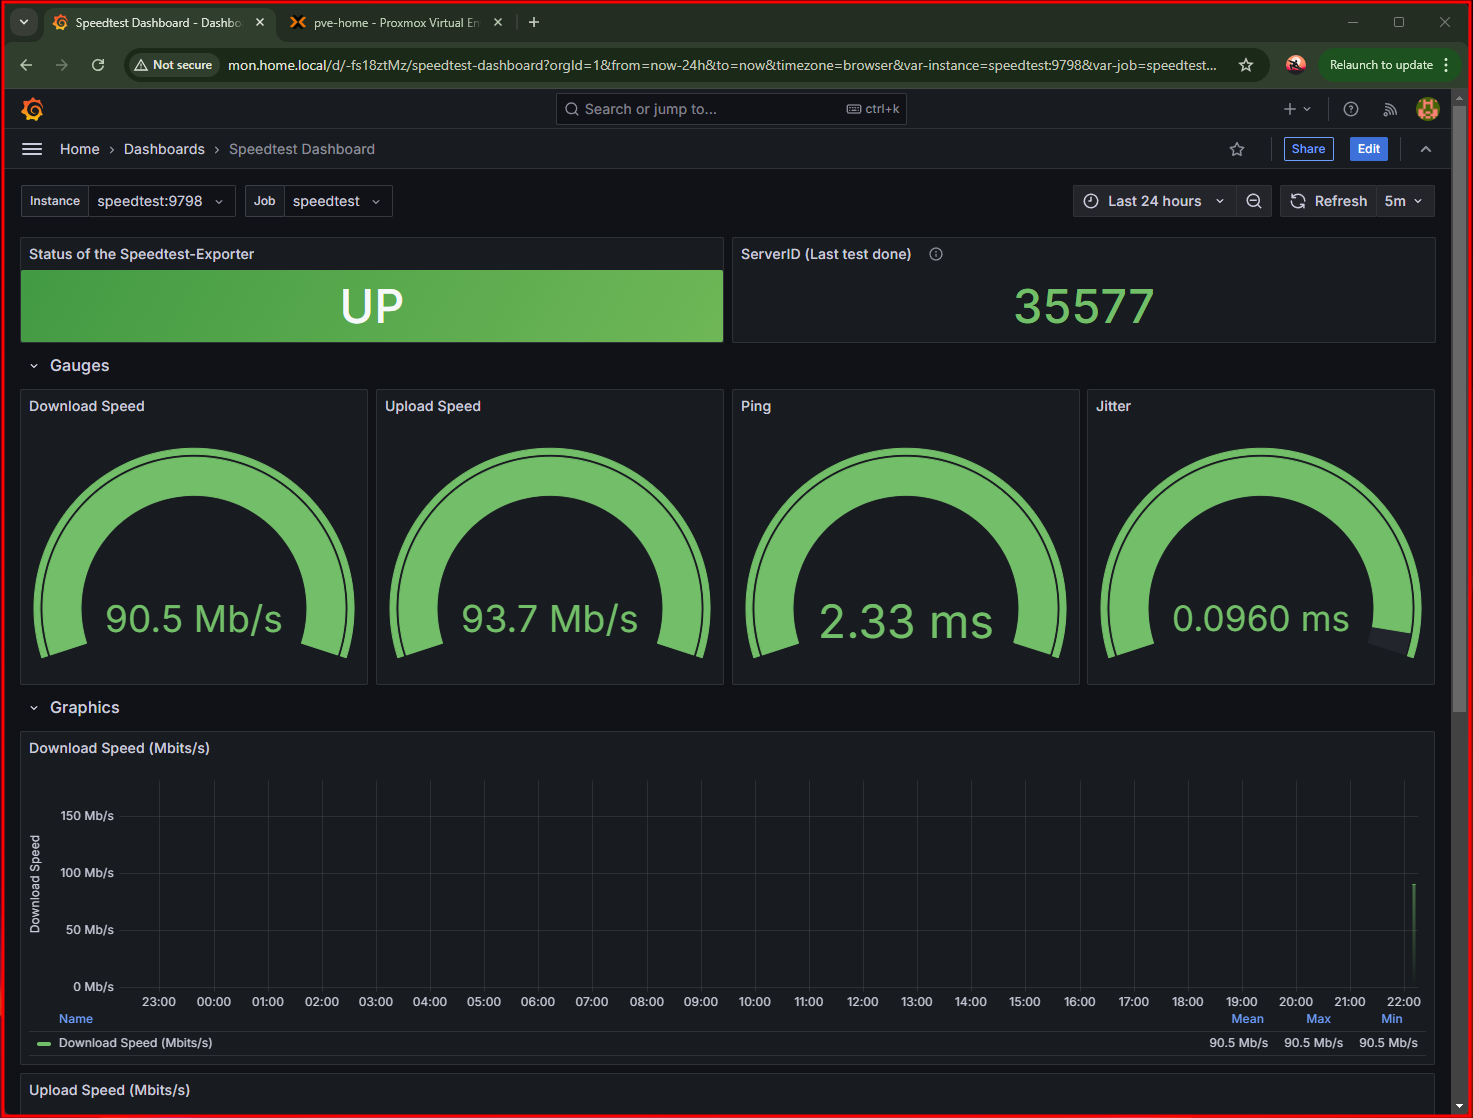This screenshot has height=1118, width=1473.
Task: Click the ServerID panel info icon
Action: (936, 254)
